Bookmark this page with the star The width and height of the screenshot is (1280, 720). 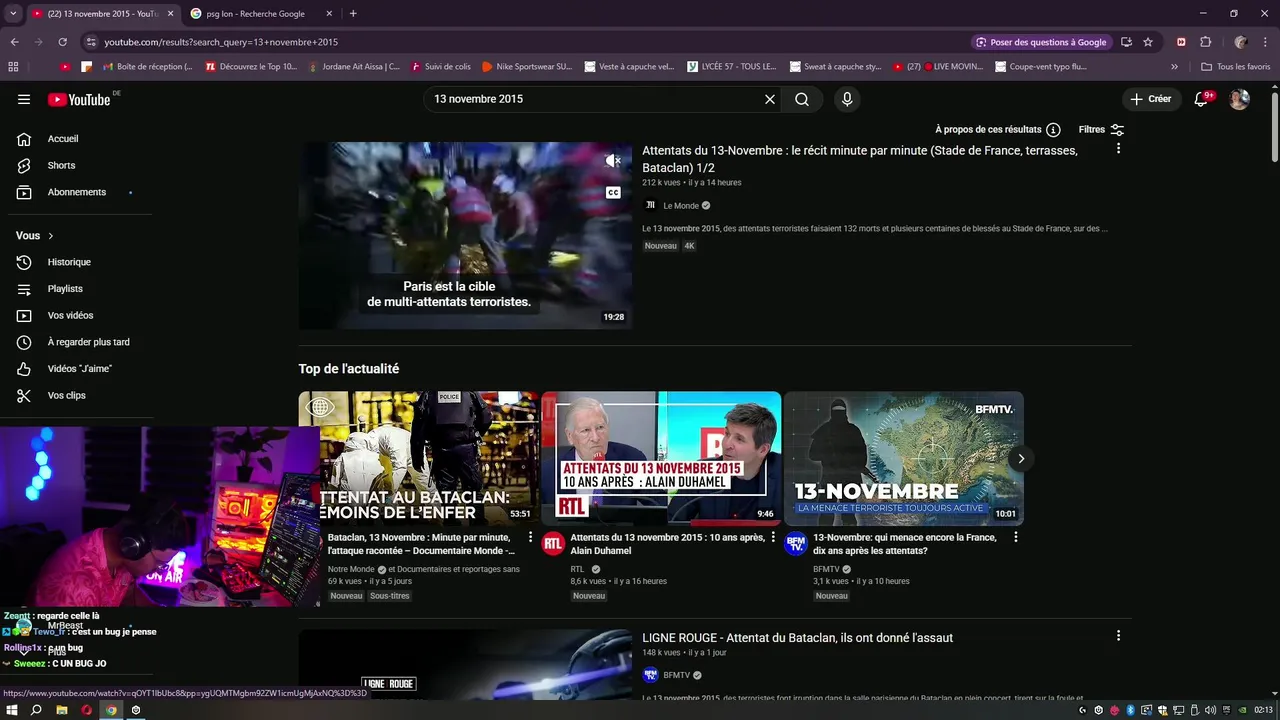click(x=1148, y=42)
